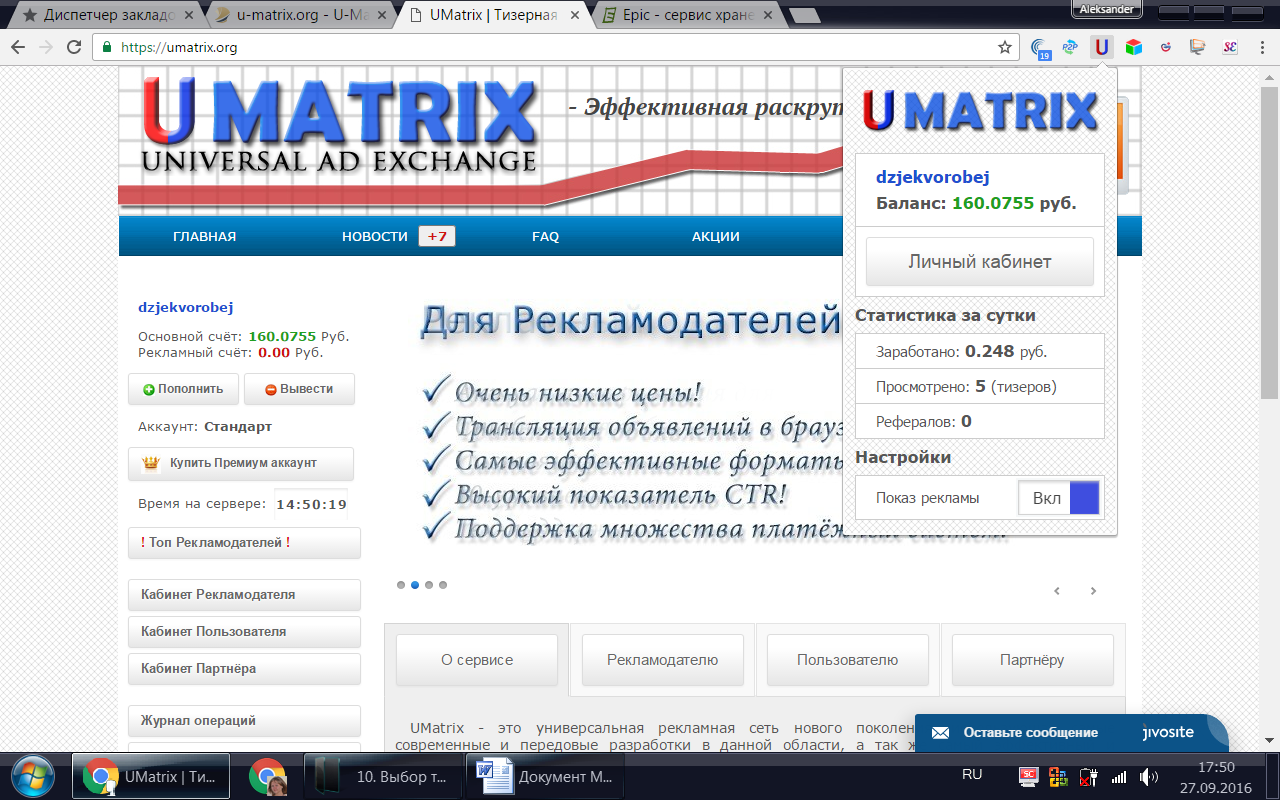The width and height of the screenshot is (1280, 800).
Task: Open the RU language selector in taskbar
Action: [x=971, y=775]
